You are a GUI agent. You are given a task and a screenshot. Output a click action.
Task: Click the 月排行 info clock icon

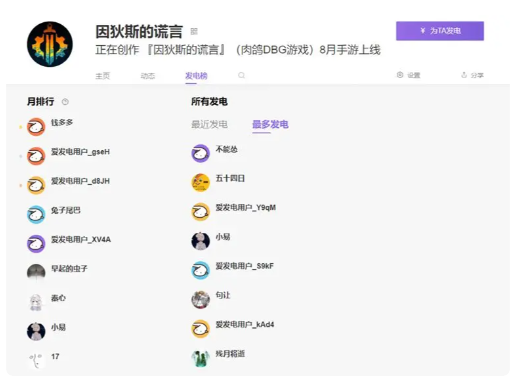(x=65, y=102)
